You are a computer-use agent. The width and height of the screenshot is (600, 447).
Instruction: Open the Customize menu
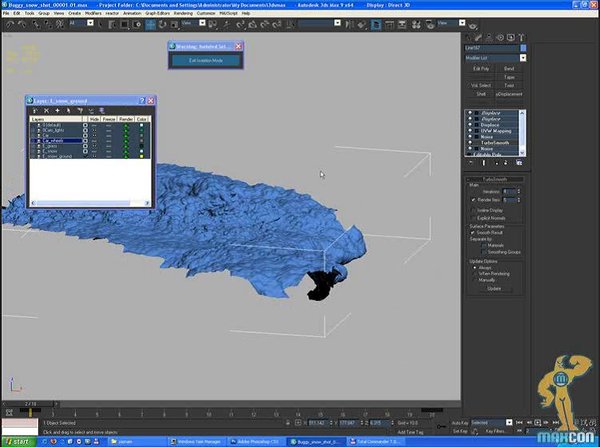(x=206, y=13)
